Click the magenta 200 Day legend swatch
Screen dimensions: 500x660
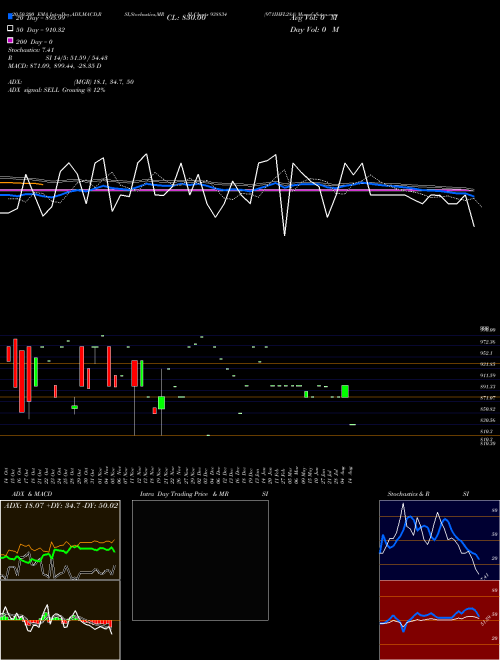(11, 41)
